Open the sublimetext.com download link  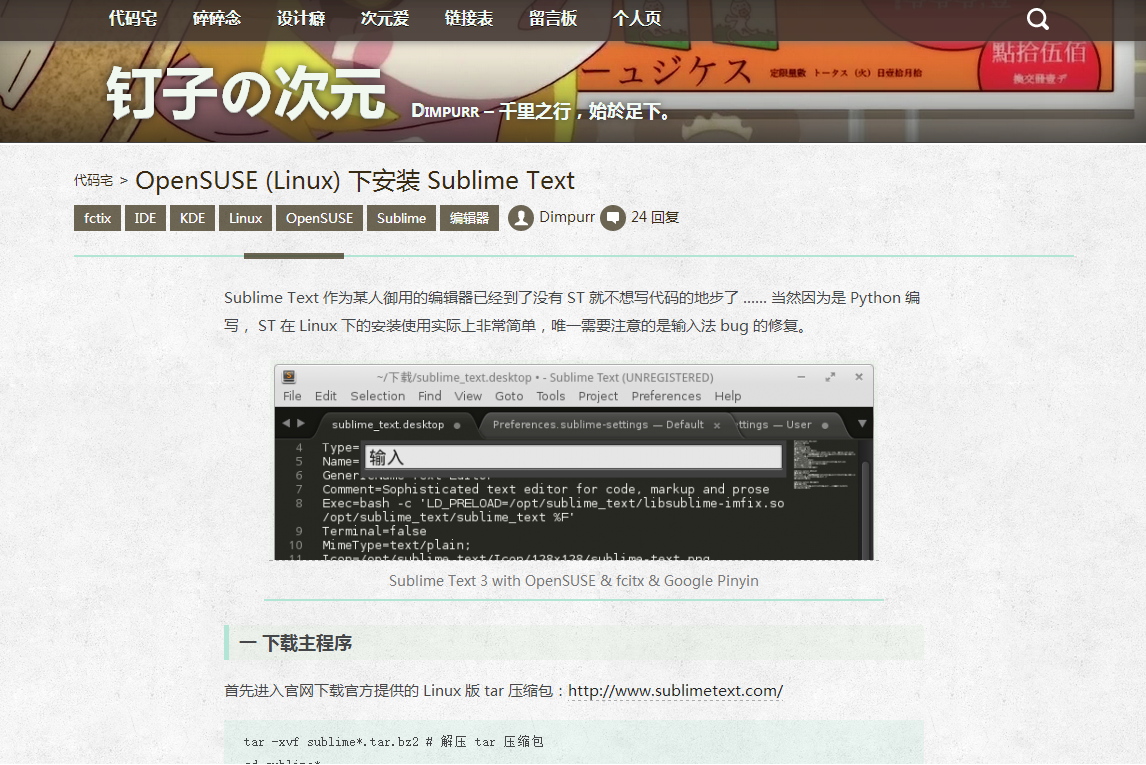(675, 691)
